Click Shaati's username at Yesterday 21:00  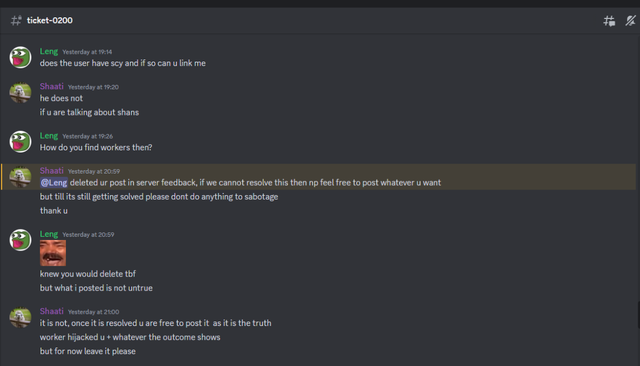[x=51, y=311]
